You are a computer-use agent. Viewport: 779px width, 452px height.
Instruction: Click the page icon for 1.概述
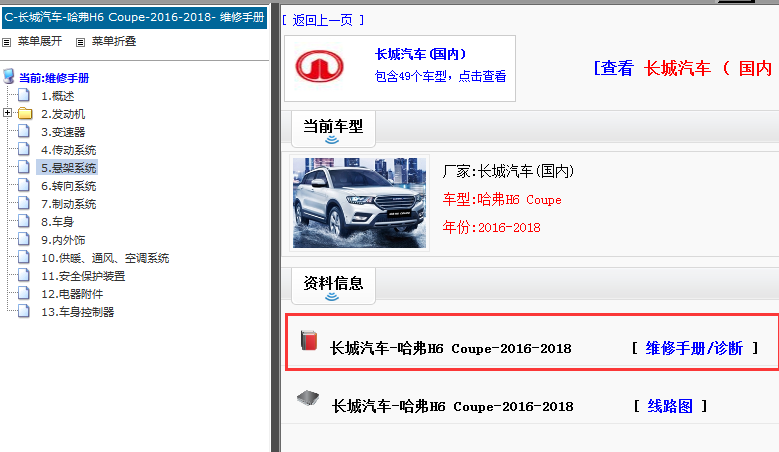[x=23, y=94]
